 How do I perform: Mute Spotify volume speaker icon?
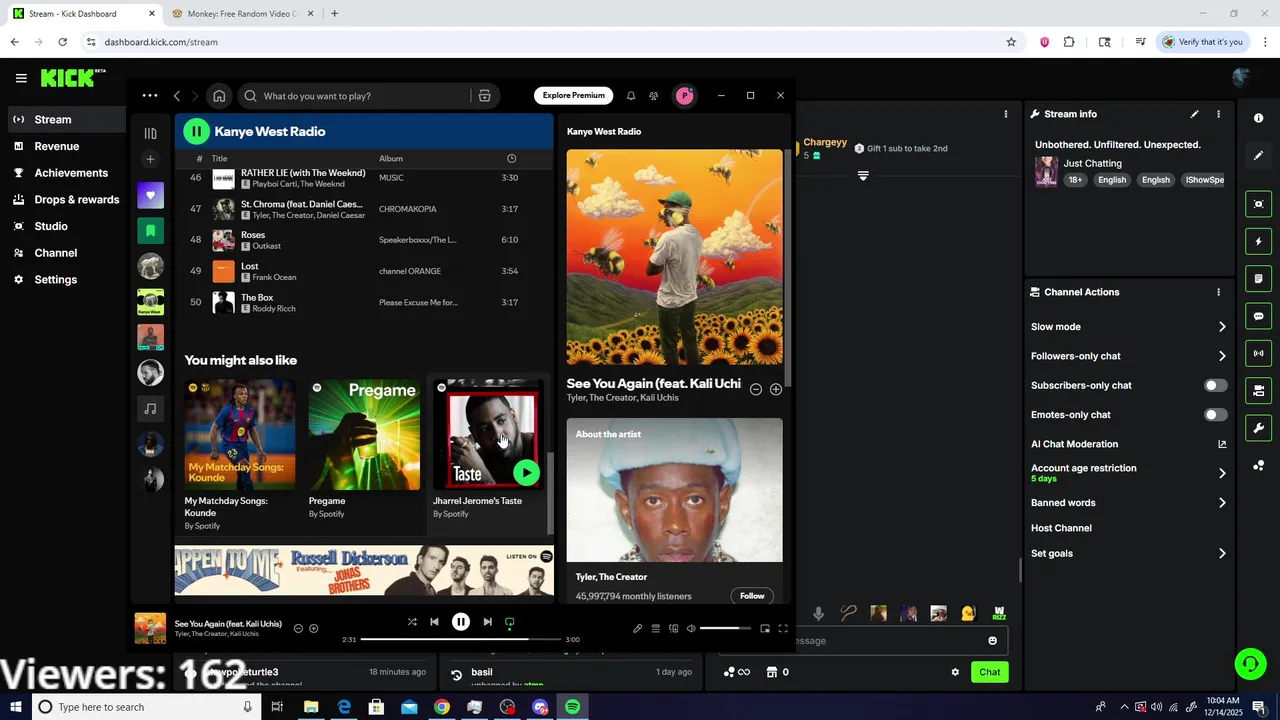pos(690,629)
